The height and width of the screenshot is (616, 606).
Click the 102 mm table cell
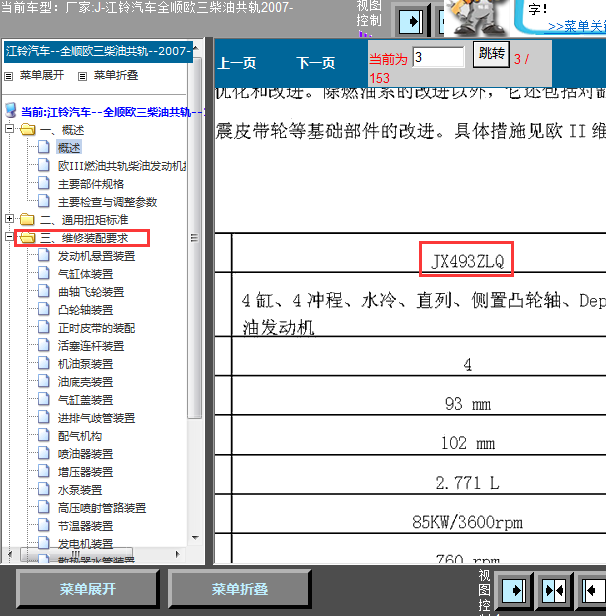pyautogui.click(x=467, y=443)
